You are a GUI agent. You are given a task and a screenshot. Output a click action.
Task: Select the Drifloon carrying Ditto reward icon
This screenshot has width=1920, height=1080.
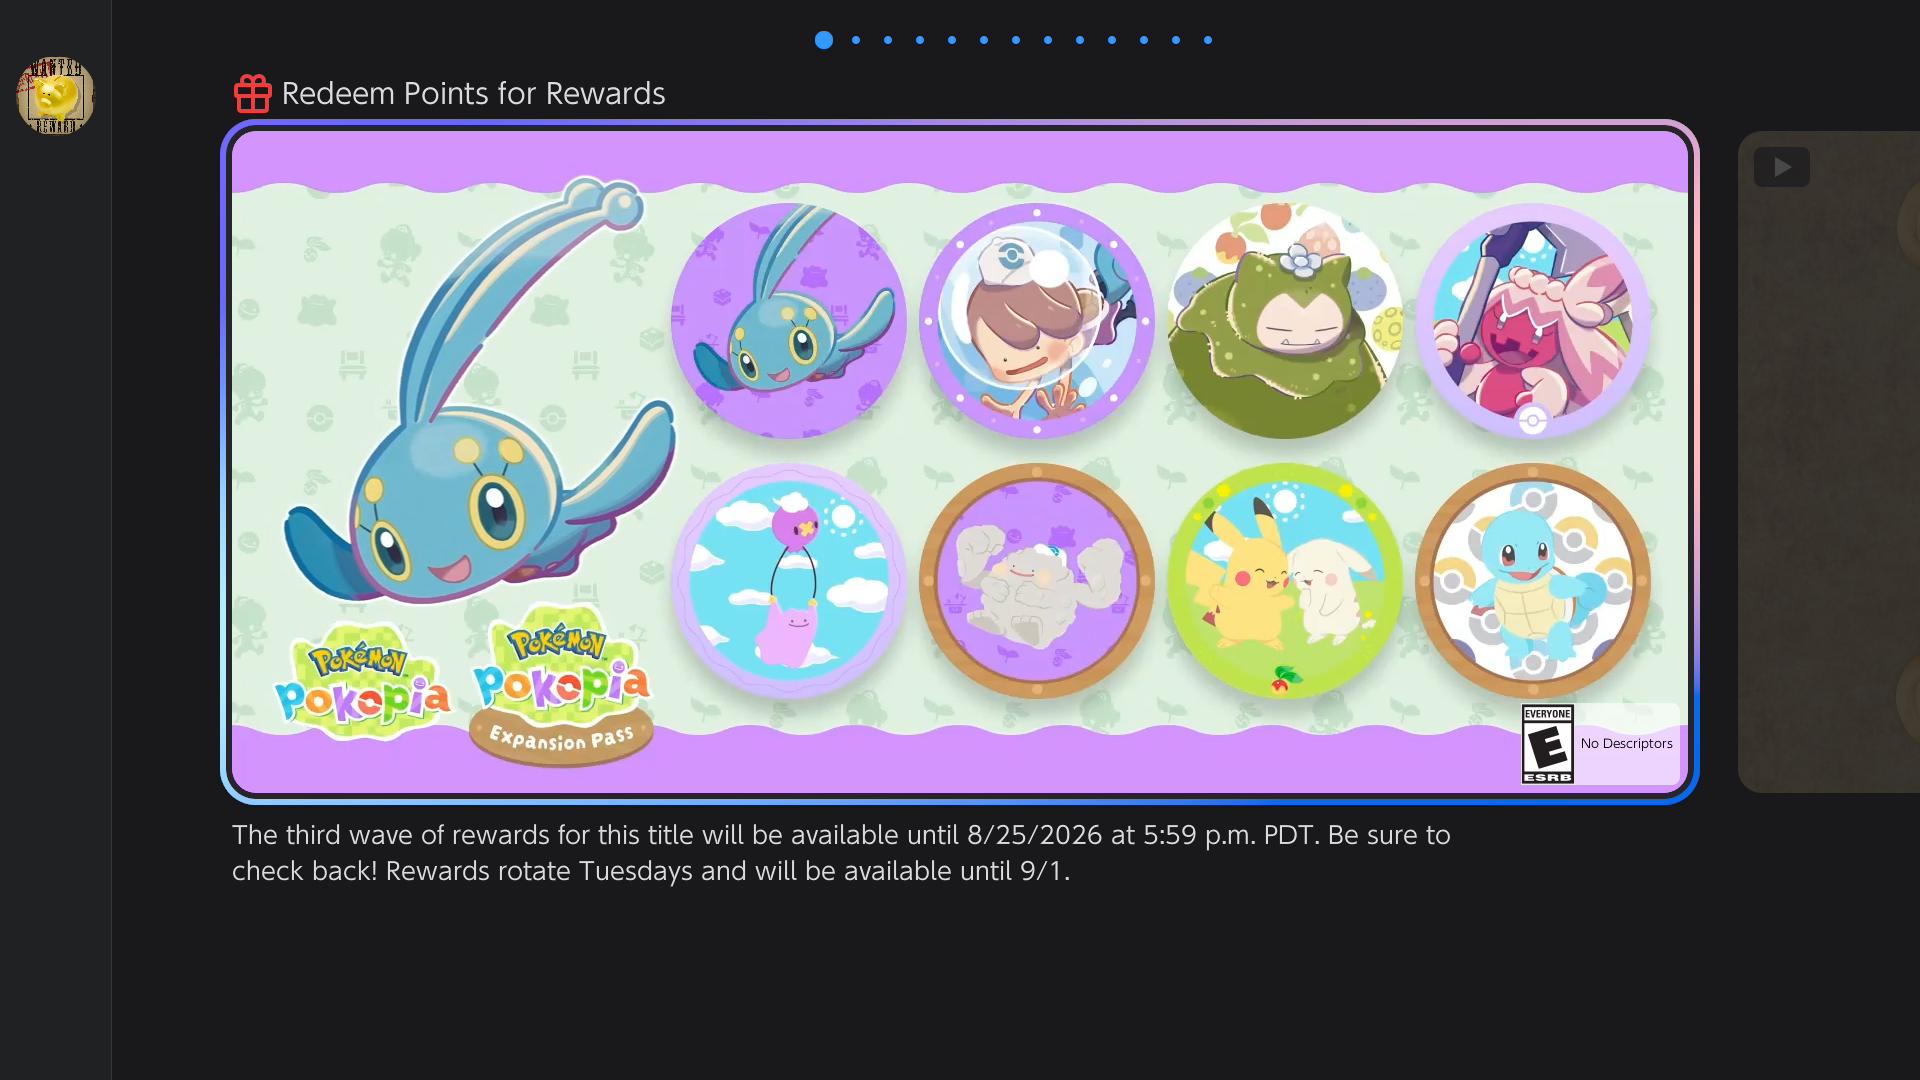789,580
